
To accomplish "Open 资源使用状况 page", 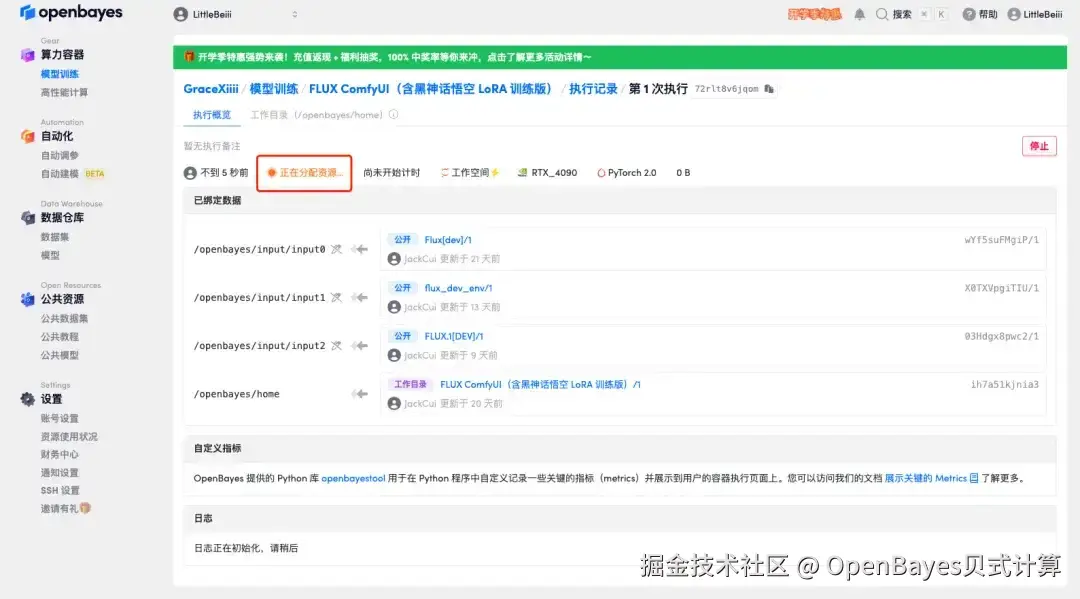I will [69, 437].
